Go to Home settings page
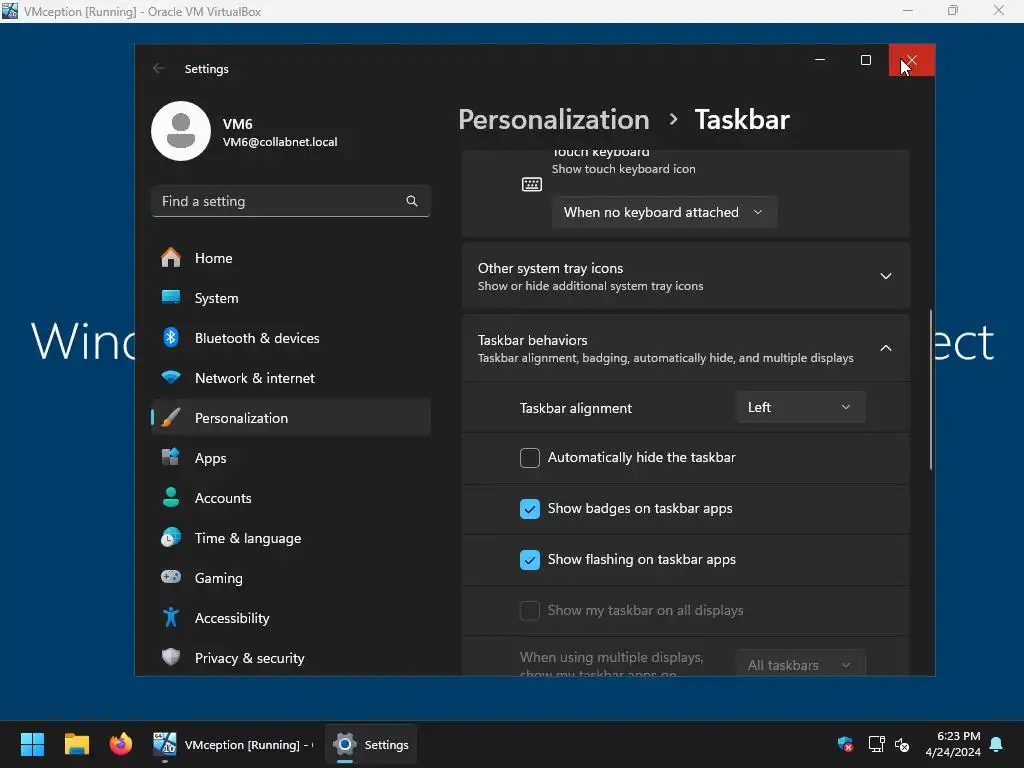Viewport: 1024px width, 768px height. (291, 258)
